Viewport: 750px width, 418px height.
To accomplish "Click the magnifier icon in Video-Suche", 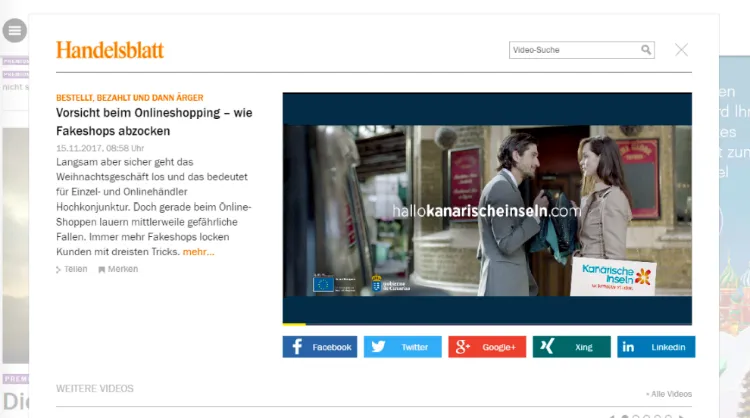I will point(646,50).
